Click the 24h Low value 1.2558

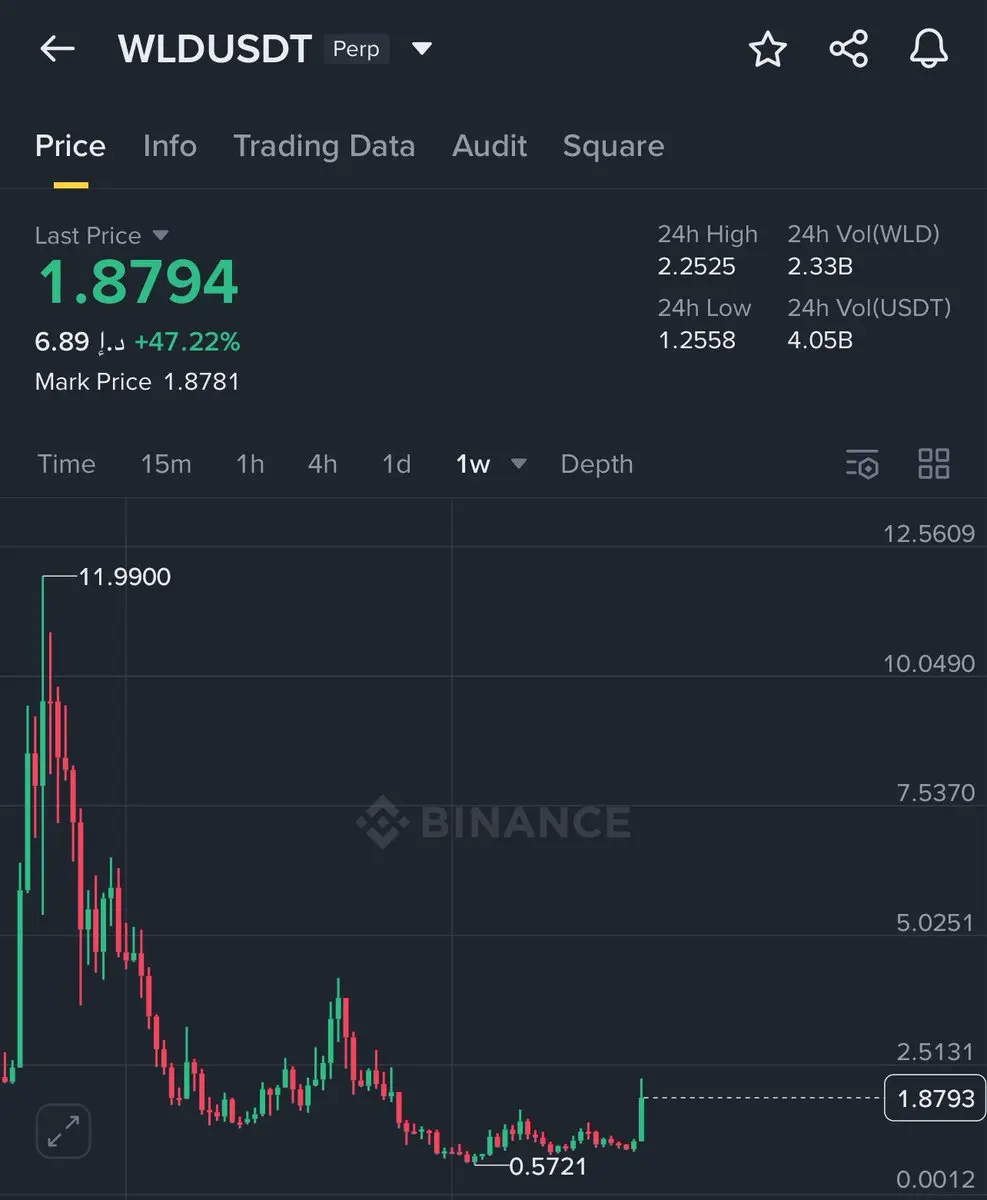pyautogui.click(x=697, y=340)
